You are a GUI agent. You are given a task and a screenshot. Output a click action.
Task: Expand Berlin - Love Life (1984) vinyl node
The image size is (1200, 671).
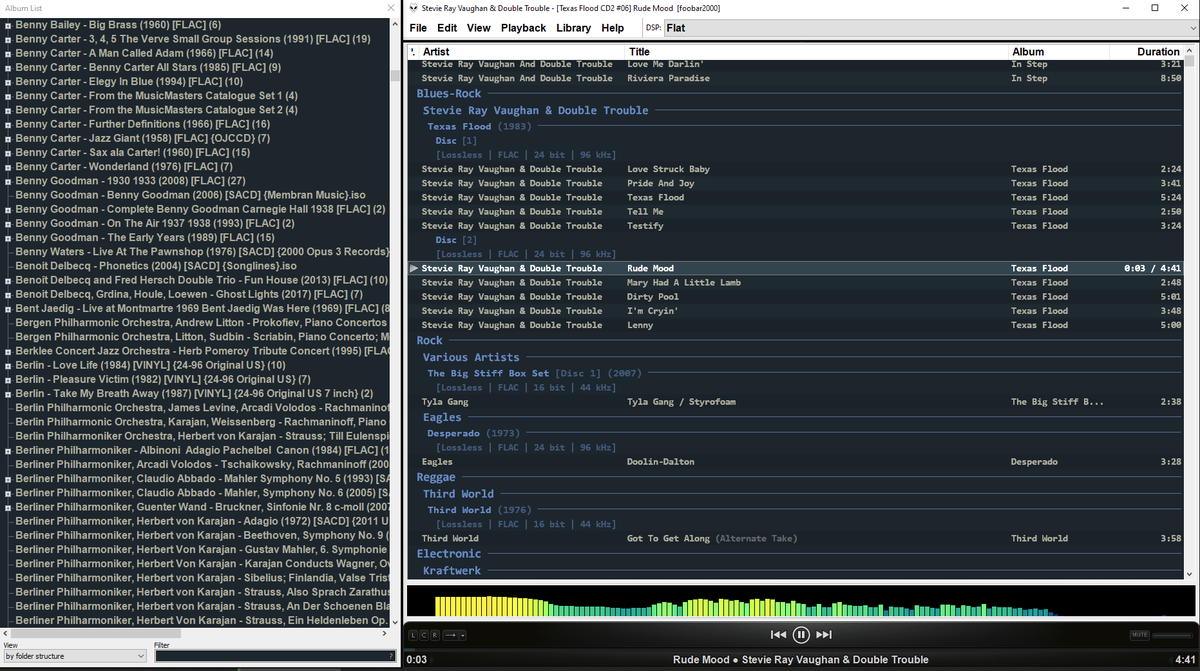(x=8, y=366)
